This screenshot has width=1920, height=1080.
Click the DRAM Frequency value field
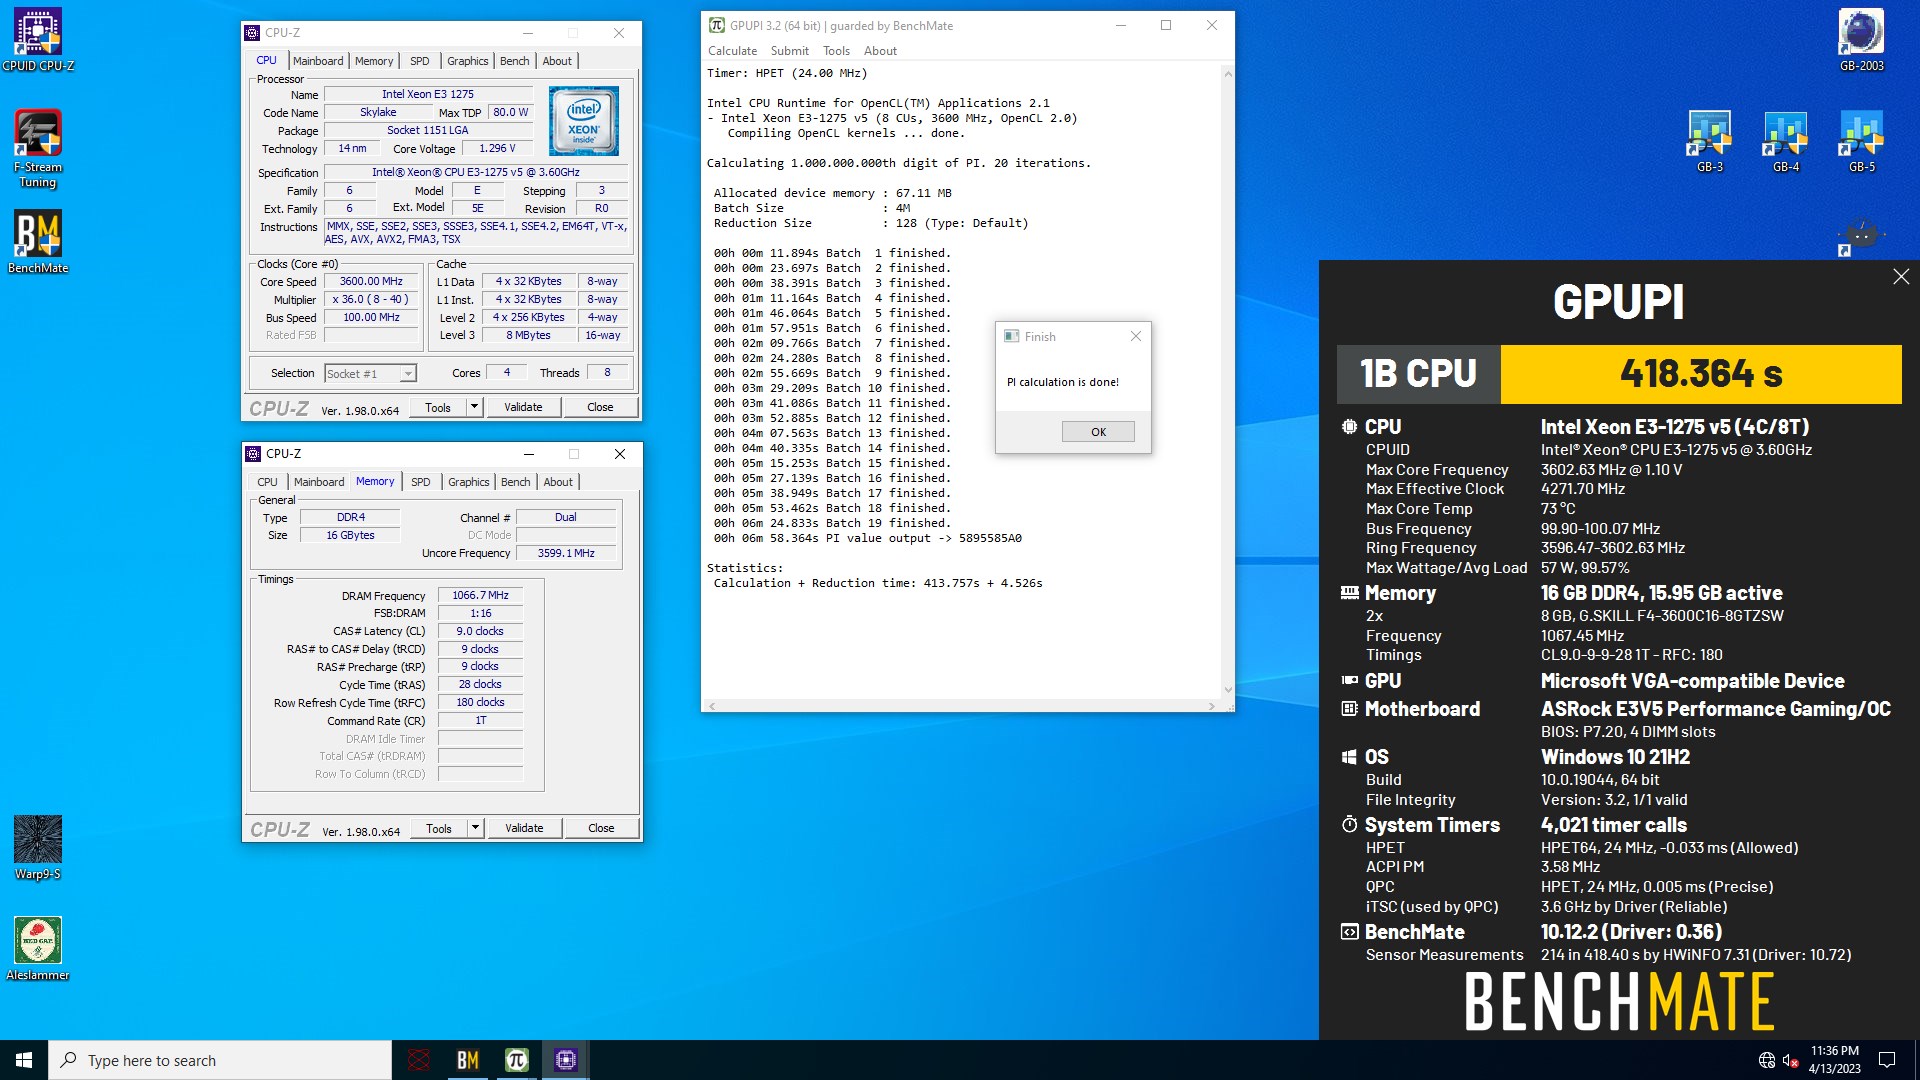click(x=480, y=596)
